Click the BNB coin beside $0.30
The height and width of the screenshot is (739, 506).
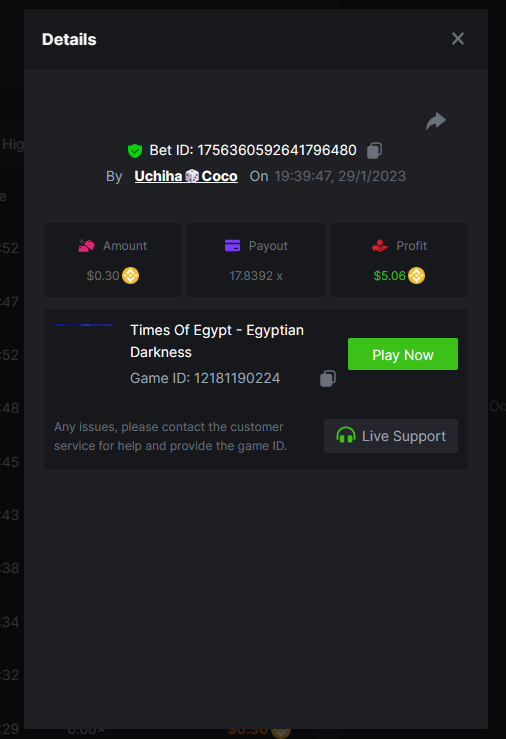[x=131, y=275]
